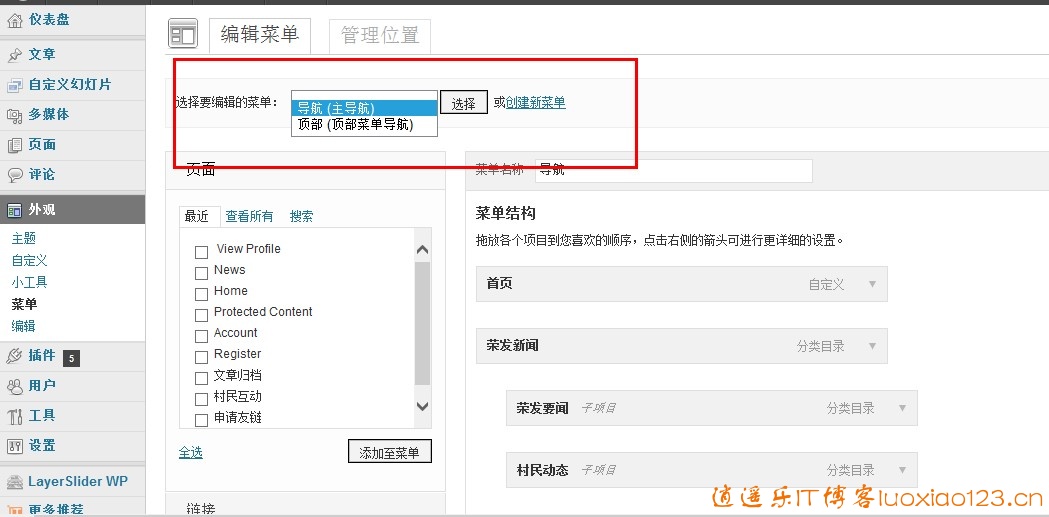
Task: Enable the 文章归档 page checkbox
Action: pyautogui.click(x=201, y=377)
